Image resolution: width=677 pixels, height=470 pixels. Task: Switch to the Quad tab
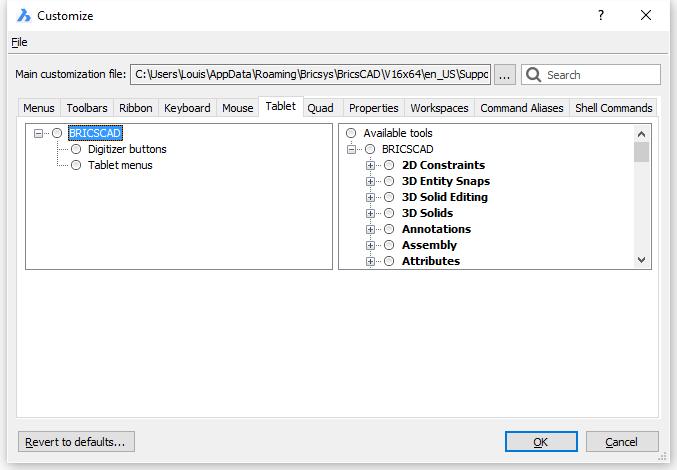(x=320, y=108)
